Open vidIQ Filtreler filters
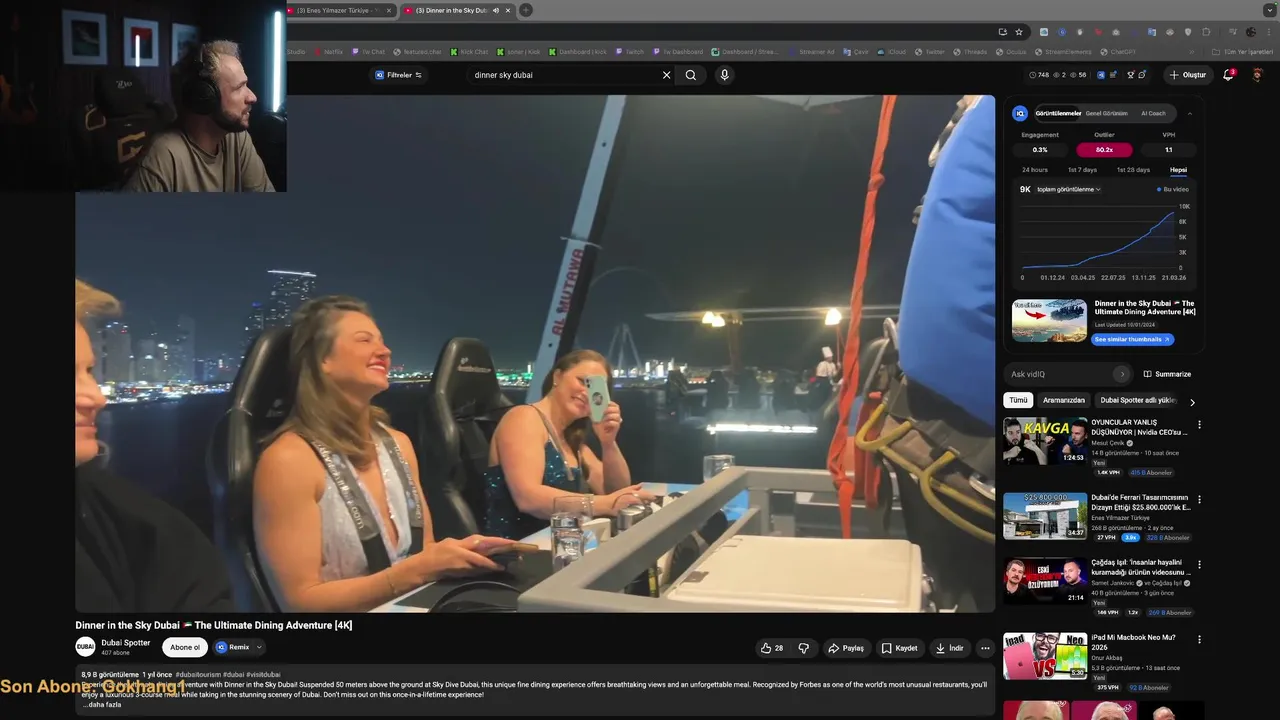The width and height of the screenshot is (1280, 720). (x=398, y=75)
